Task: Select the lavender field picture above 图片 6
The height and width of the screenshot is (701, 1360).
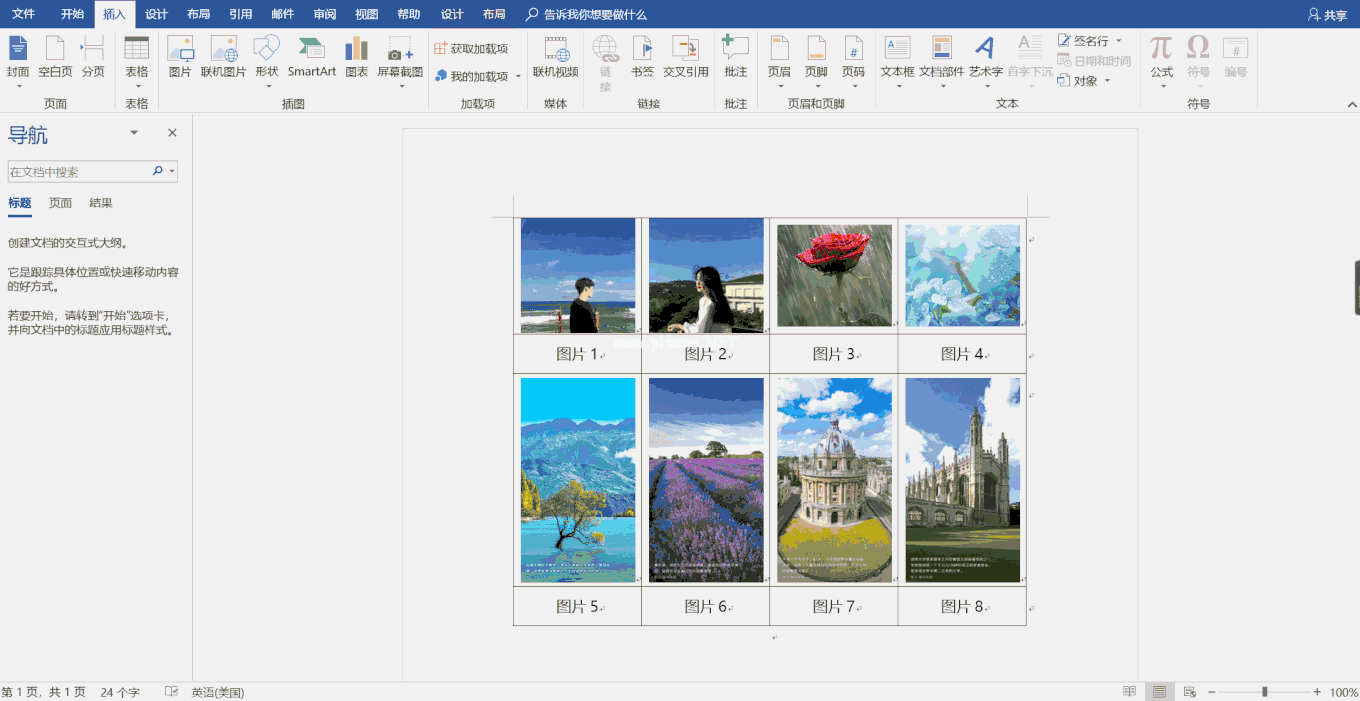Action: pyautogui.click(x=706, y=480)
